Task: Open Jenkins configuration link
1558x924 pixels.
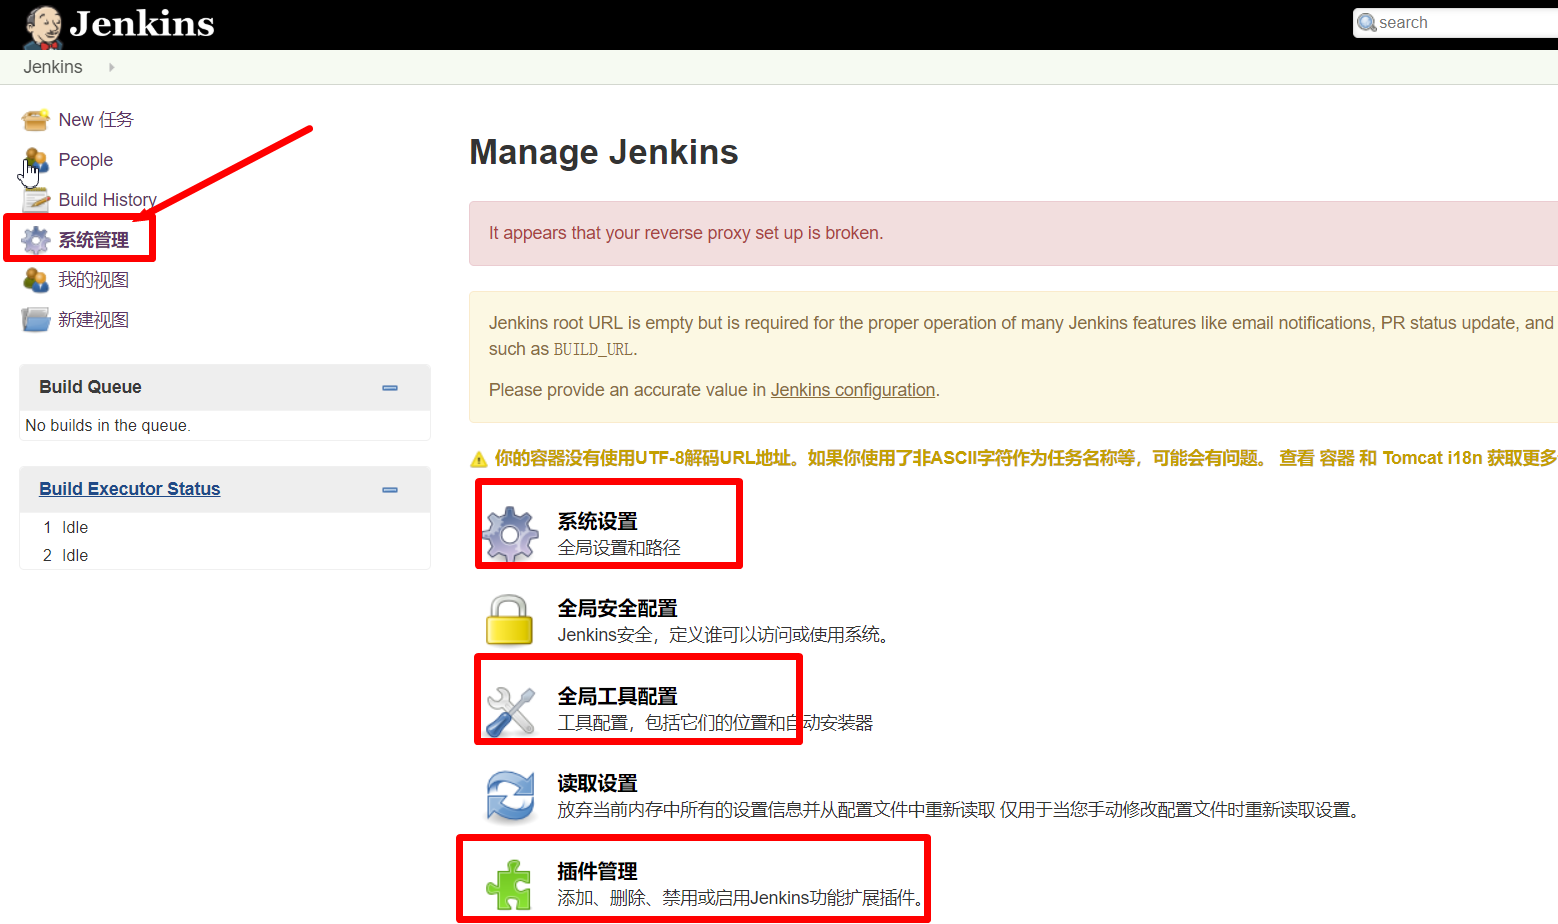Action: 853,390
